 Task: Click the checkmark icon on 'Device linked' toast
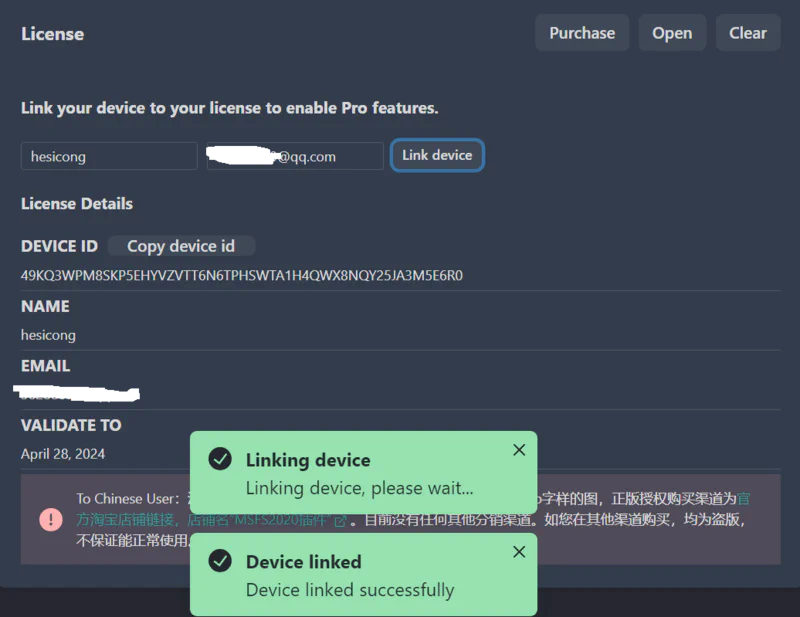click(220, 562)
